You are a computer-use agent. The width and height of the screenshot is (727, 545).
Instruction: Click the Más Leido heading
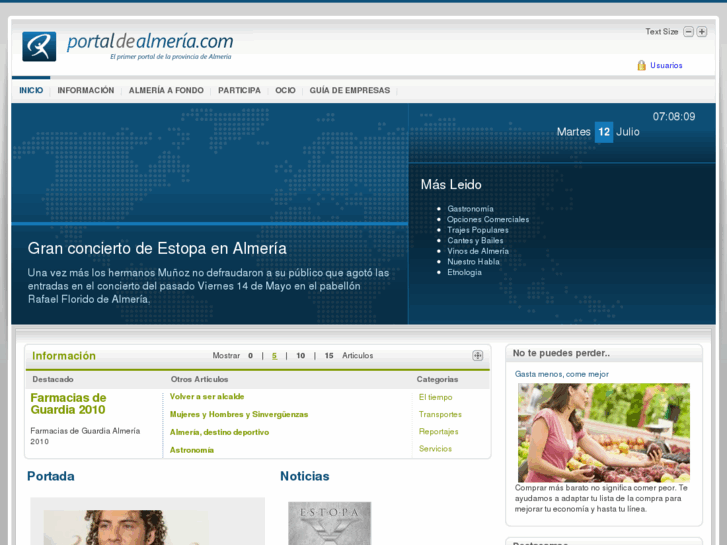coord(451,185)
